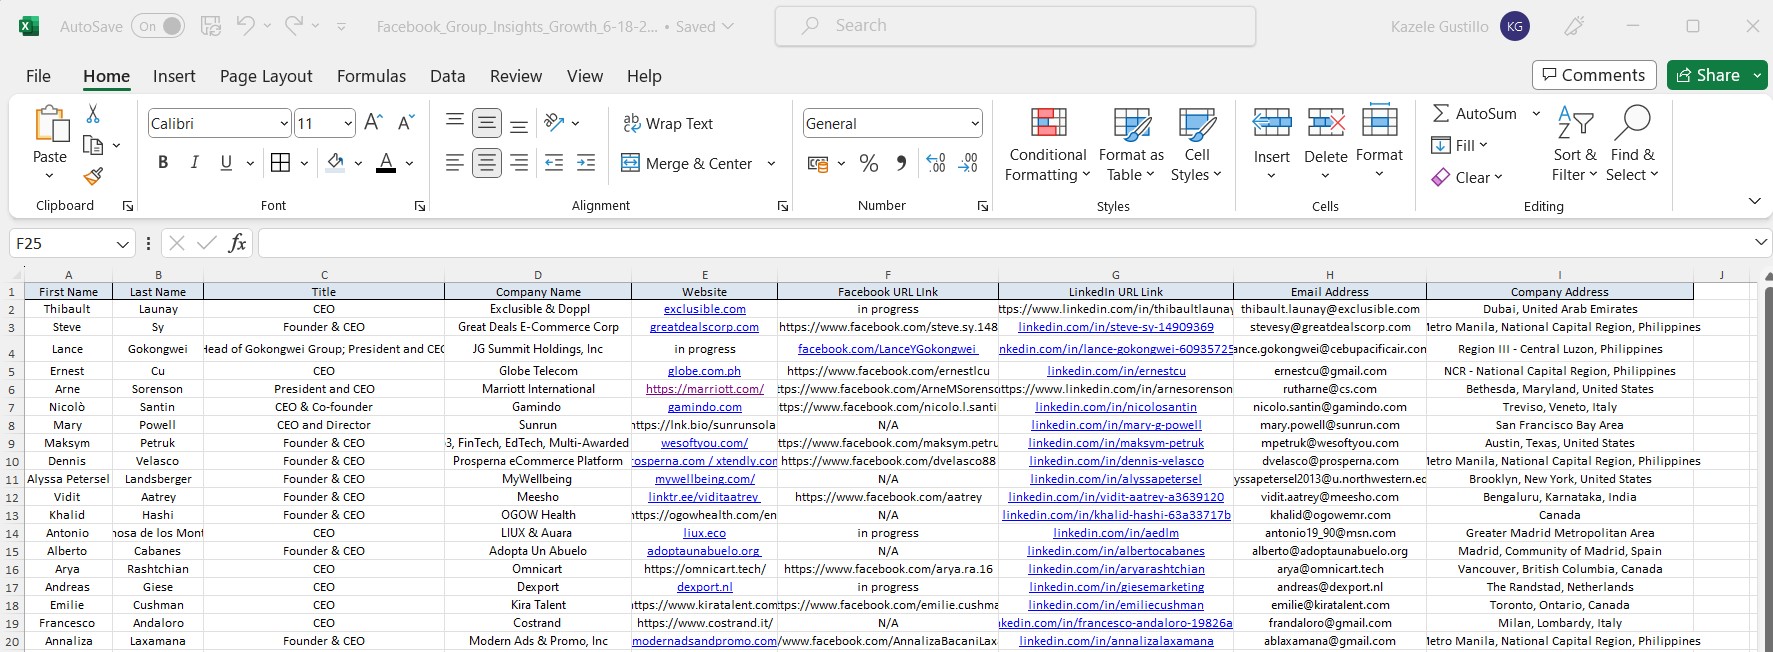Expand the Calibri font name dropdown

point(284,124)
